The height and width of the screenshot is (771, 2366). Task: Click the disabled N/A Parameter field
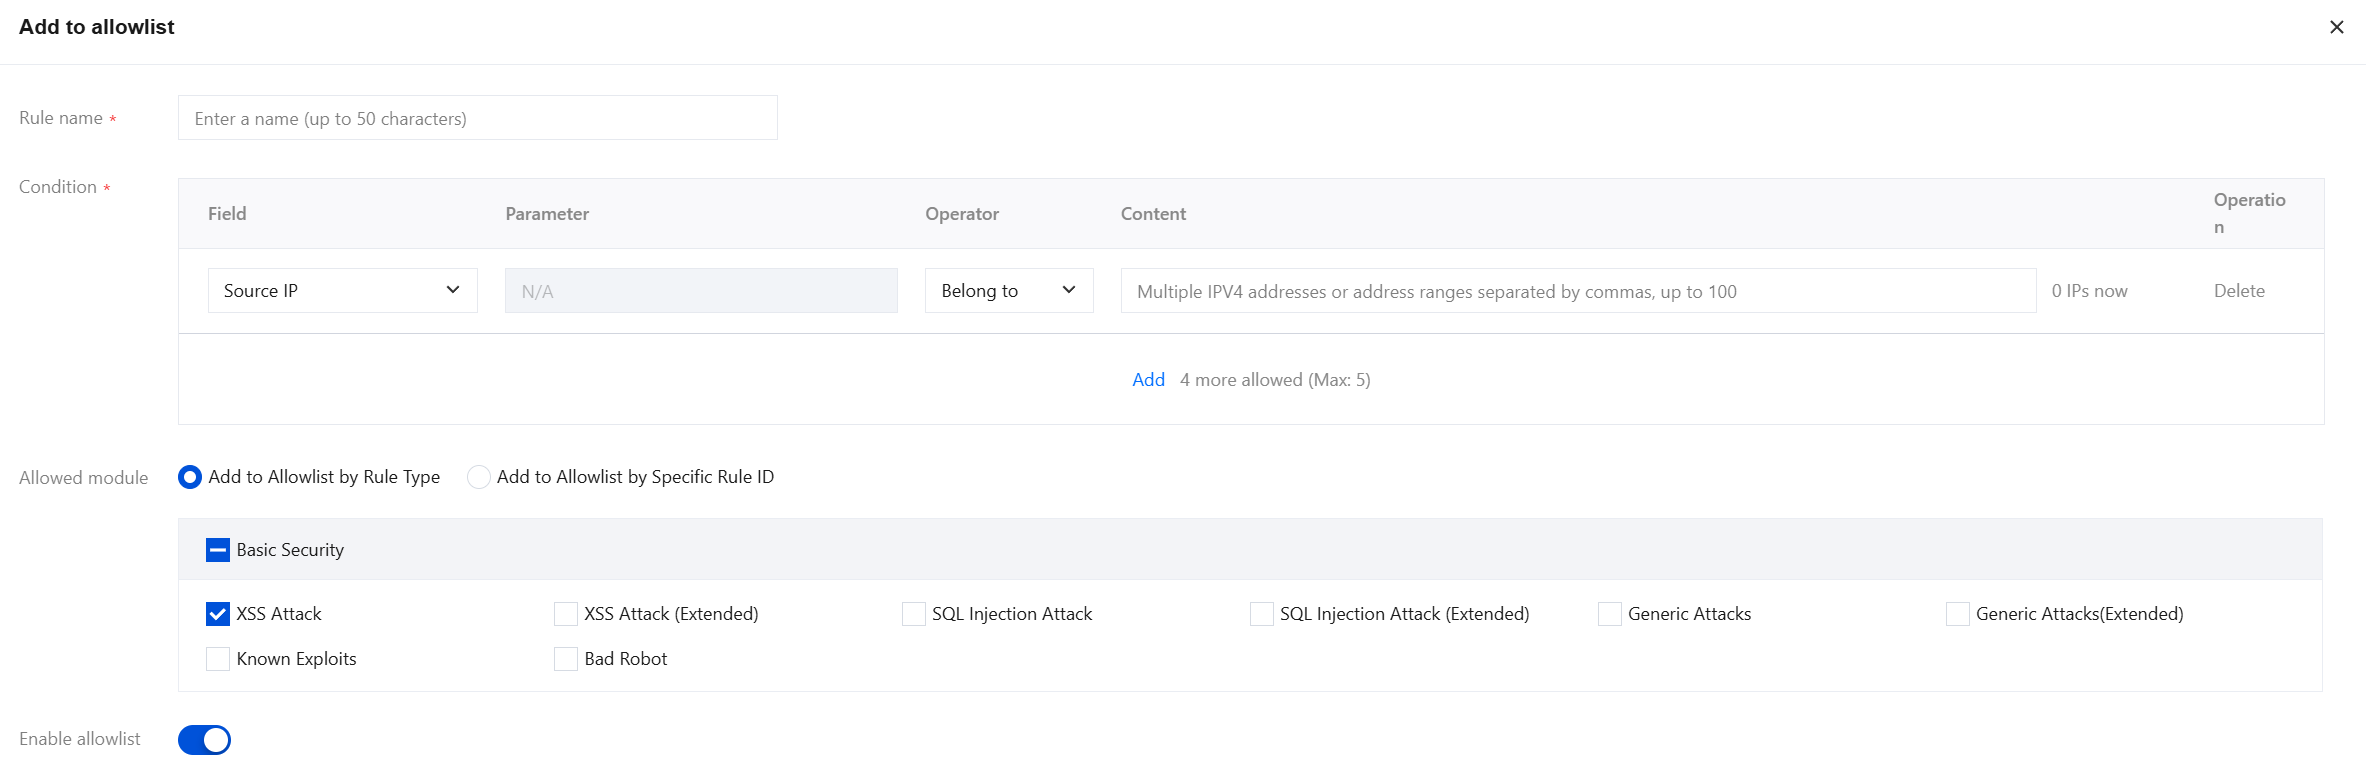(x=700, y=291)
